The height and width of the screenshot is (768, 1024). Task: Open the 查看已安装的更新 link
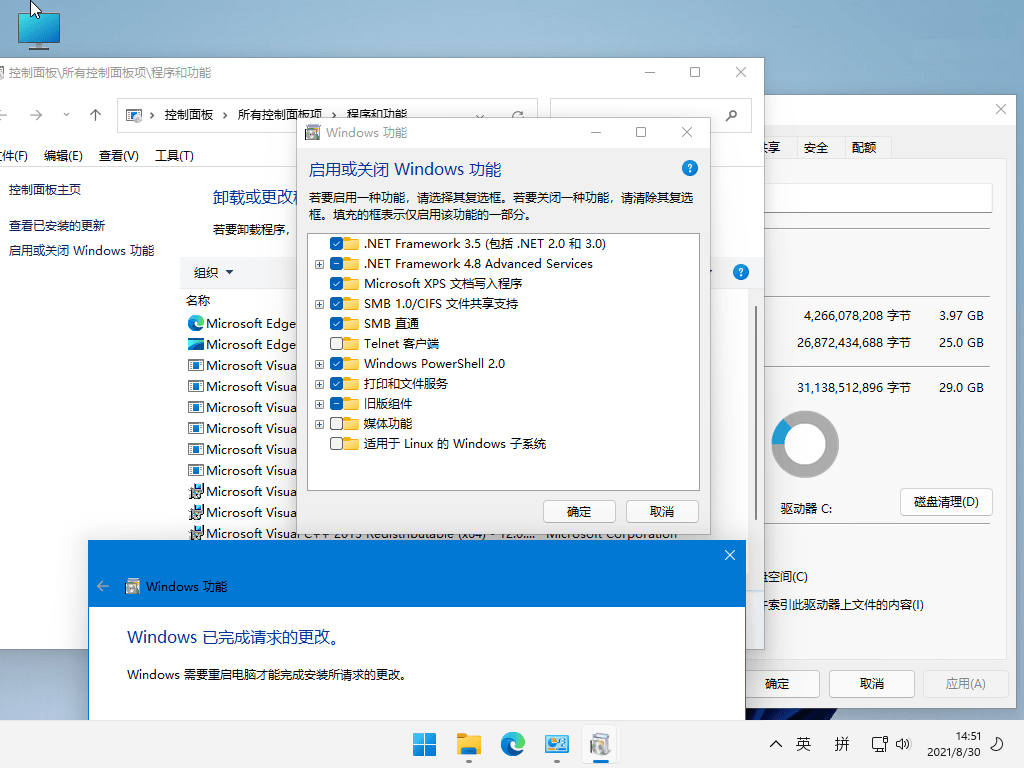click(x=57, y=225)
